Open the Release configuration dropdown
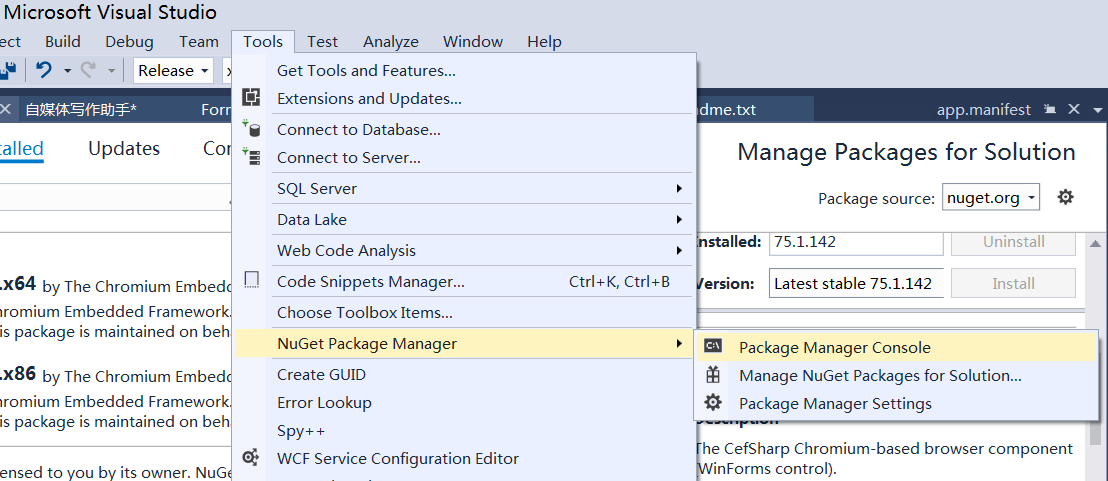Screen dimensions: 1108x481 tap(174, 70)
